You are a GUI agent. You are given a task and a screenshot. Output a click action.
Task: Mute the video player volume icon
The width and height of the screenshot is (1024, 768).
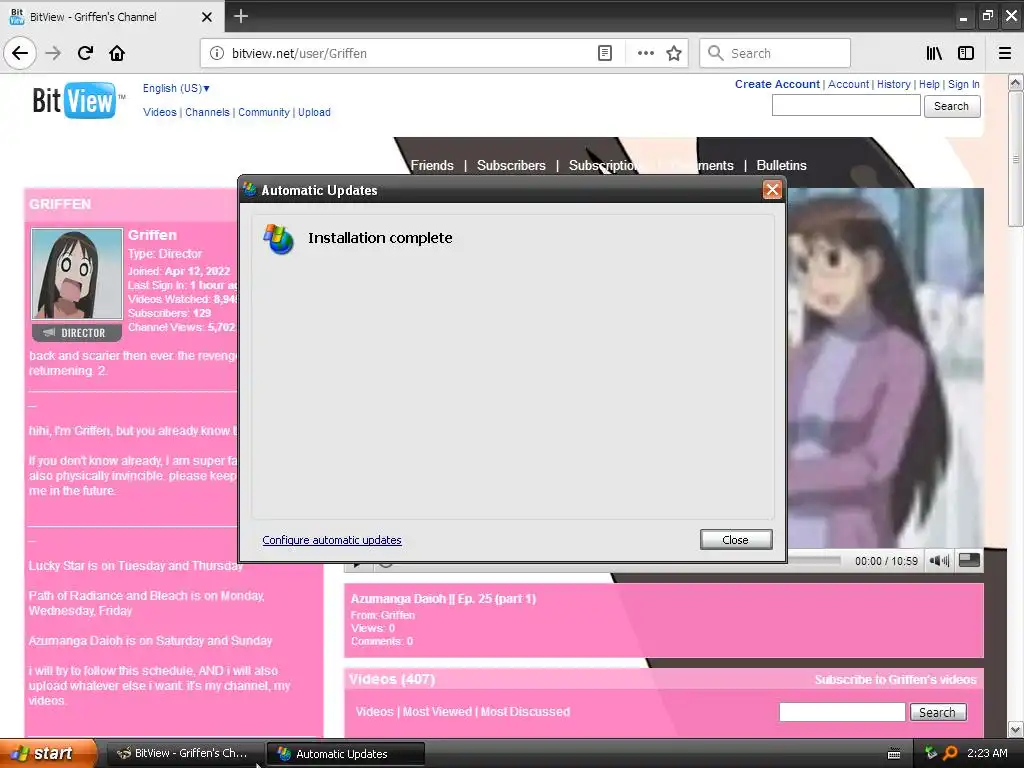click(x=939, y=560)
